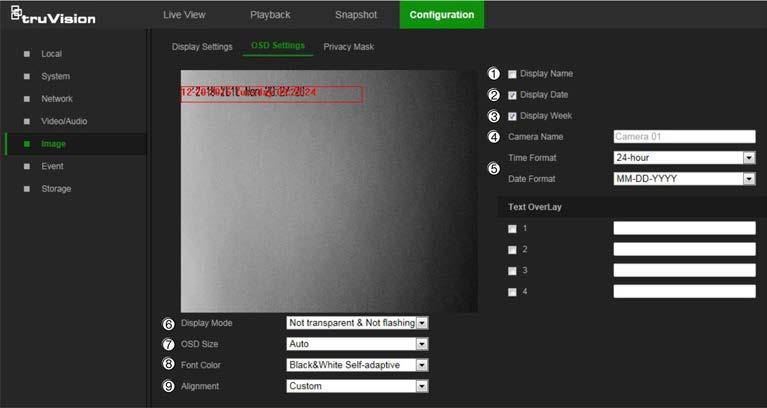The image size is (767, 408).
Task: Open the Display Mode dropdown
Action: [x=357, y=323]
